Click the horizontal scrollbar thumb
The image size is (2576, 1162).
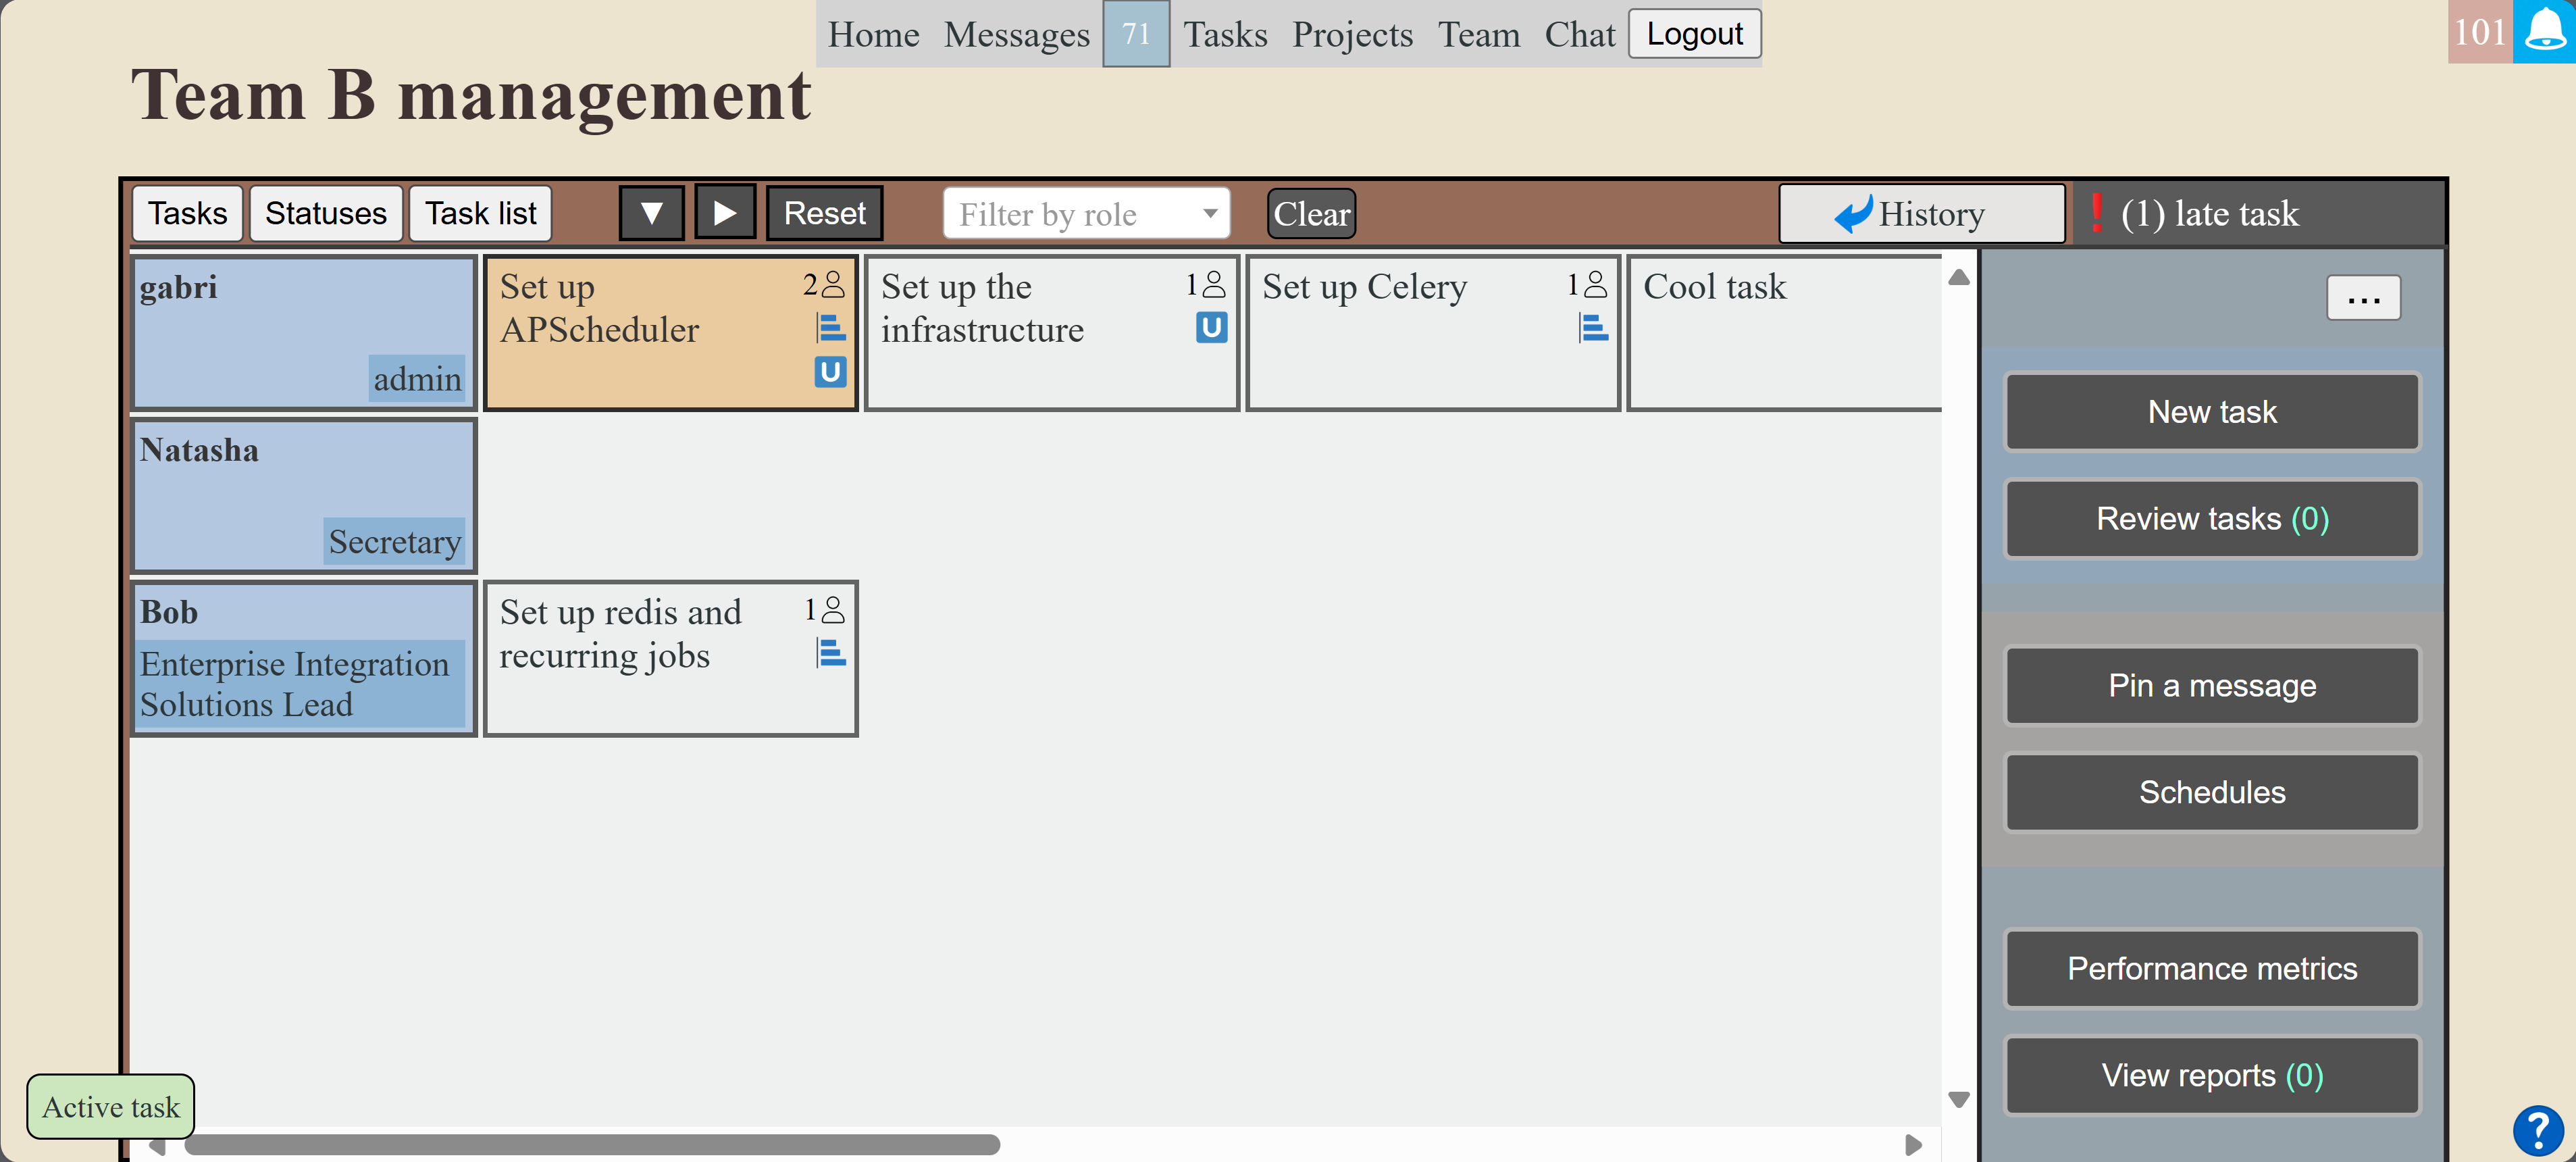tap(592, 1144)
